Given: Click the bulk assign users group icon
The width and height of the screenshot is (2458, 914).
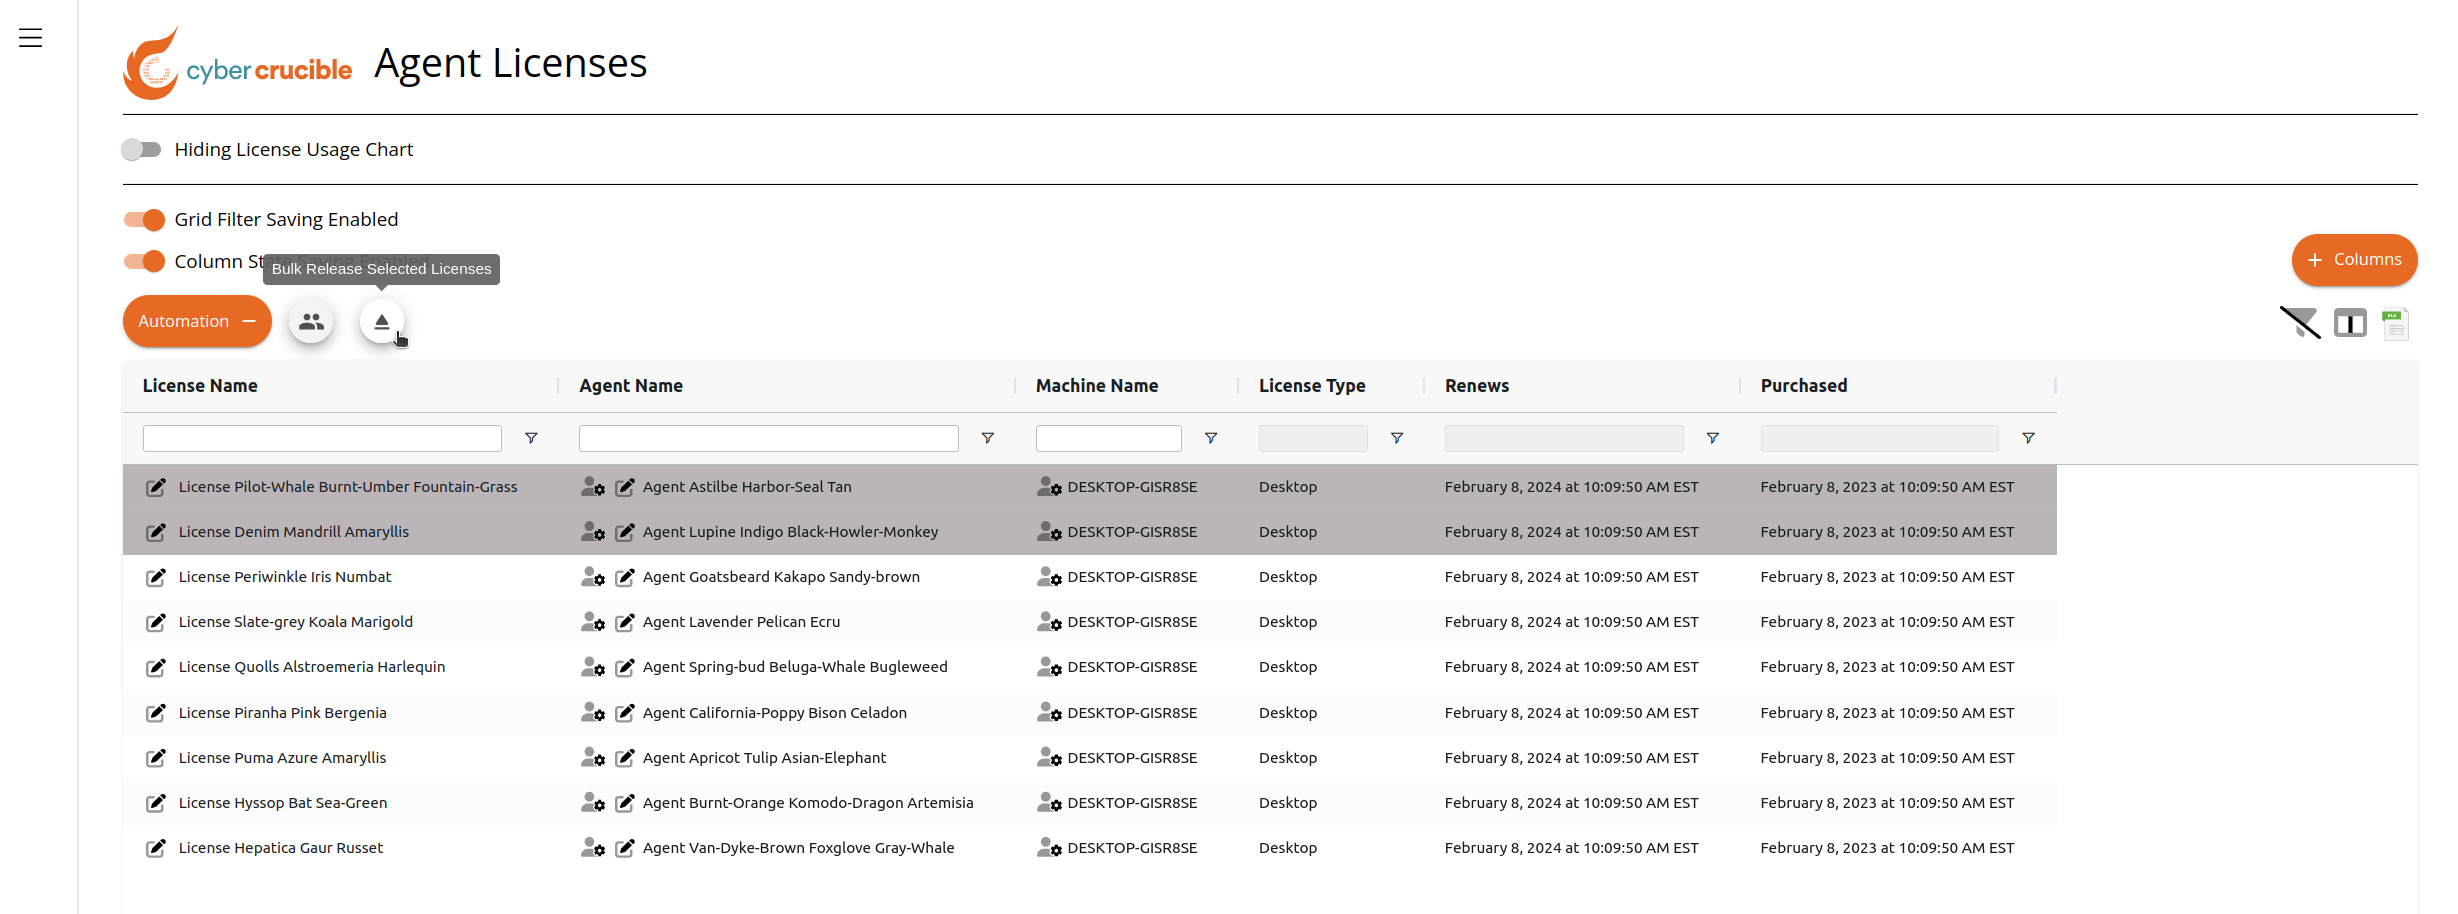Looking at the screenshot, I should pyautogui.click(x=312, y=322).
